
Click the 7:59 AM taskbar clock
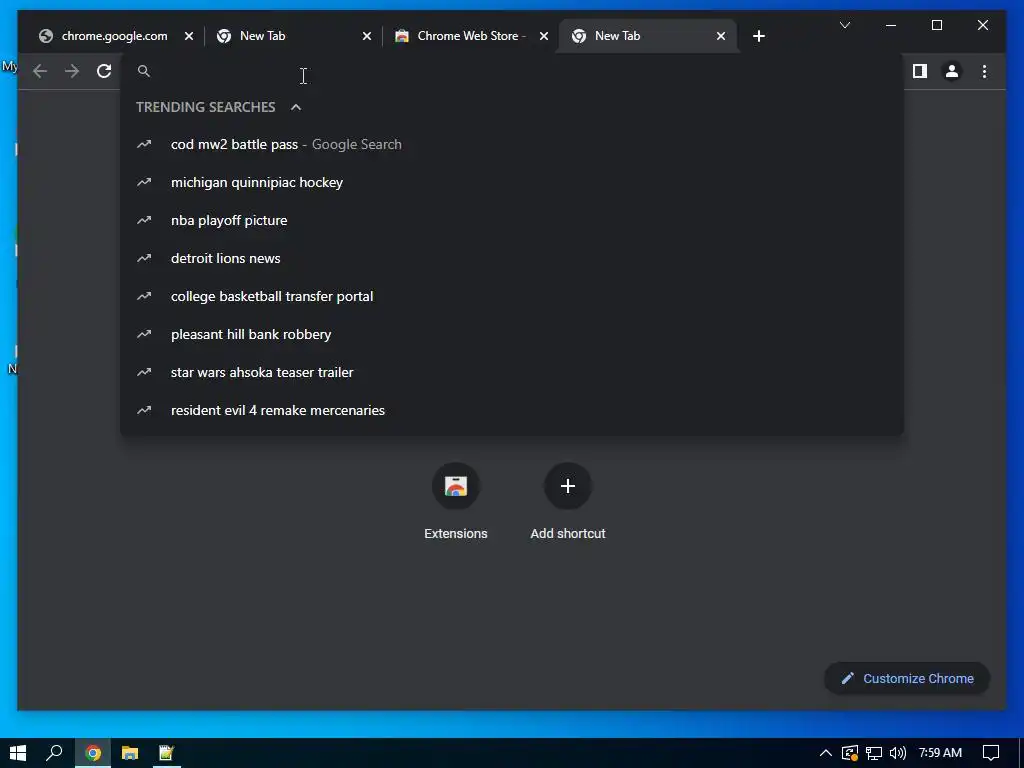click(x=940, y=753)
